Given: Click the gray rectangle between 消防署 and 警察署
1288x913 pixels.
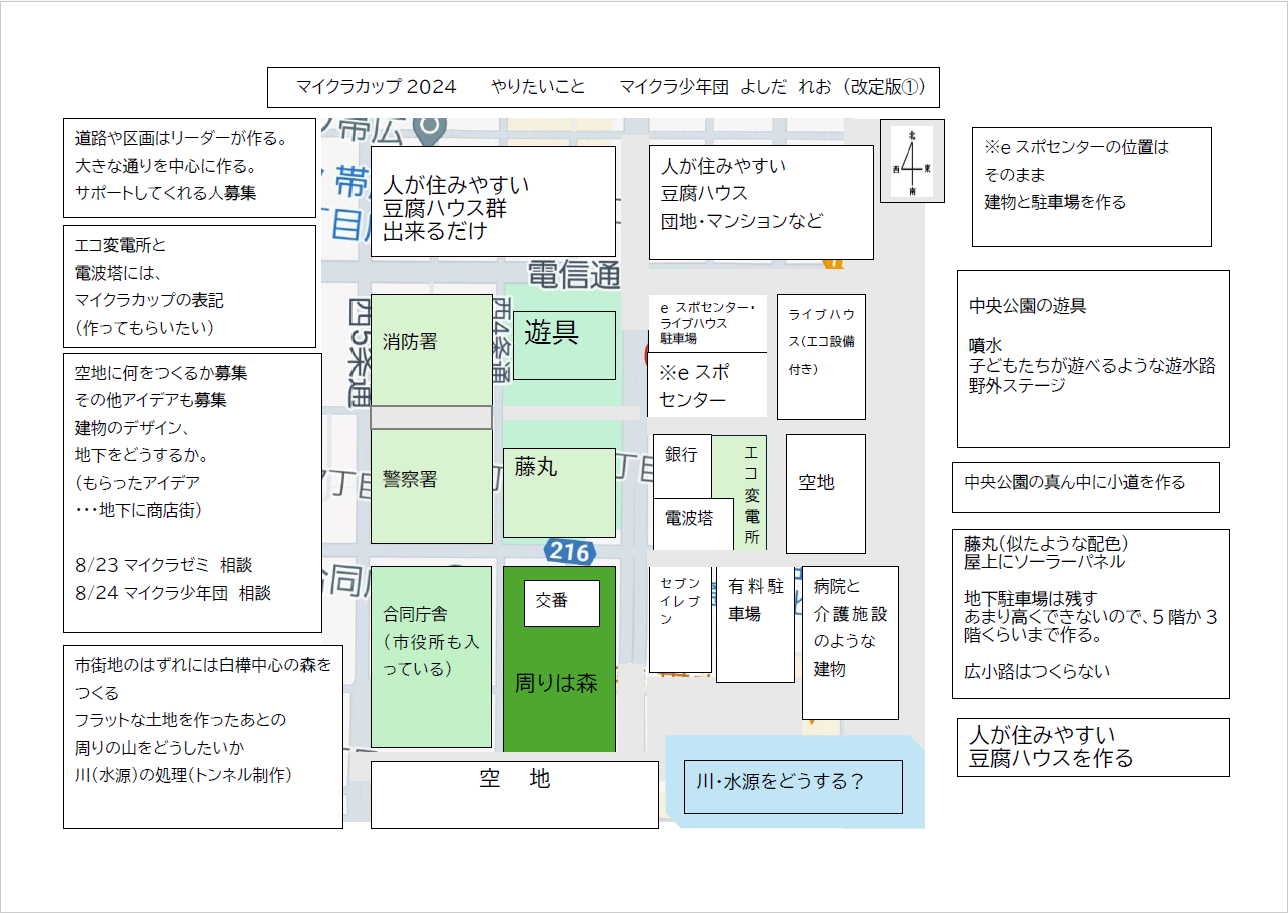Looking at the screenshot, I should tap(431, 418).
